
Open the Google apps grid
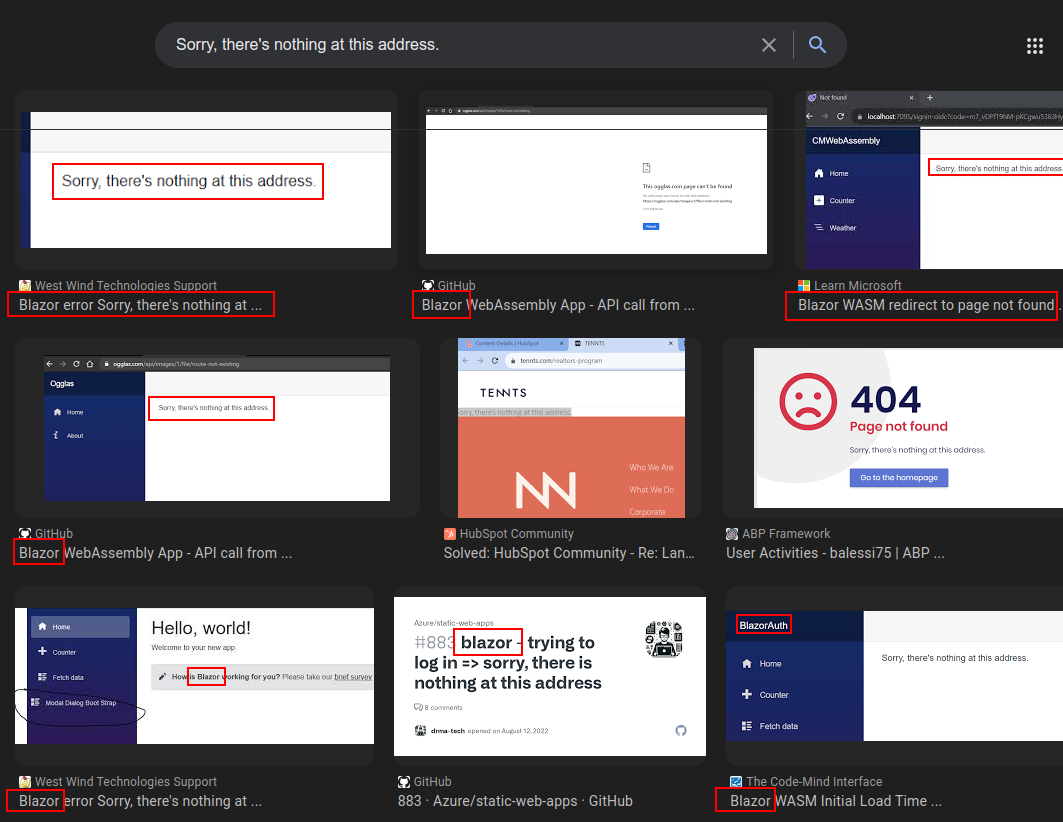tap(1035, 45)
